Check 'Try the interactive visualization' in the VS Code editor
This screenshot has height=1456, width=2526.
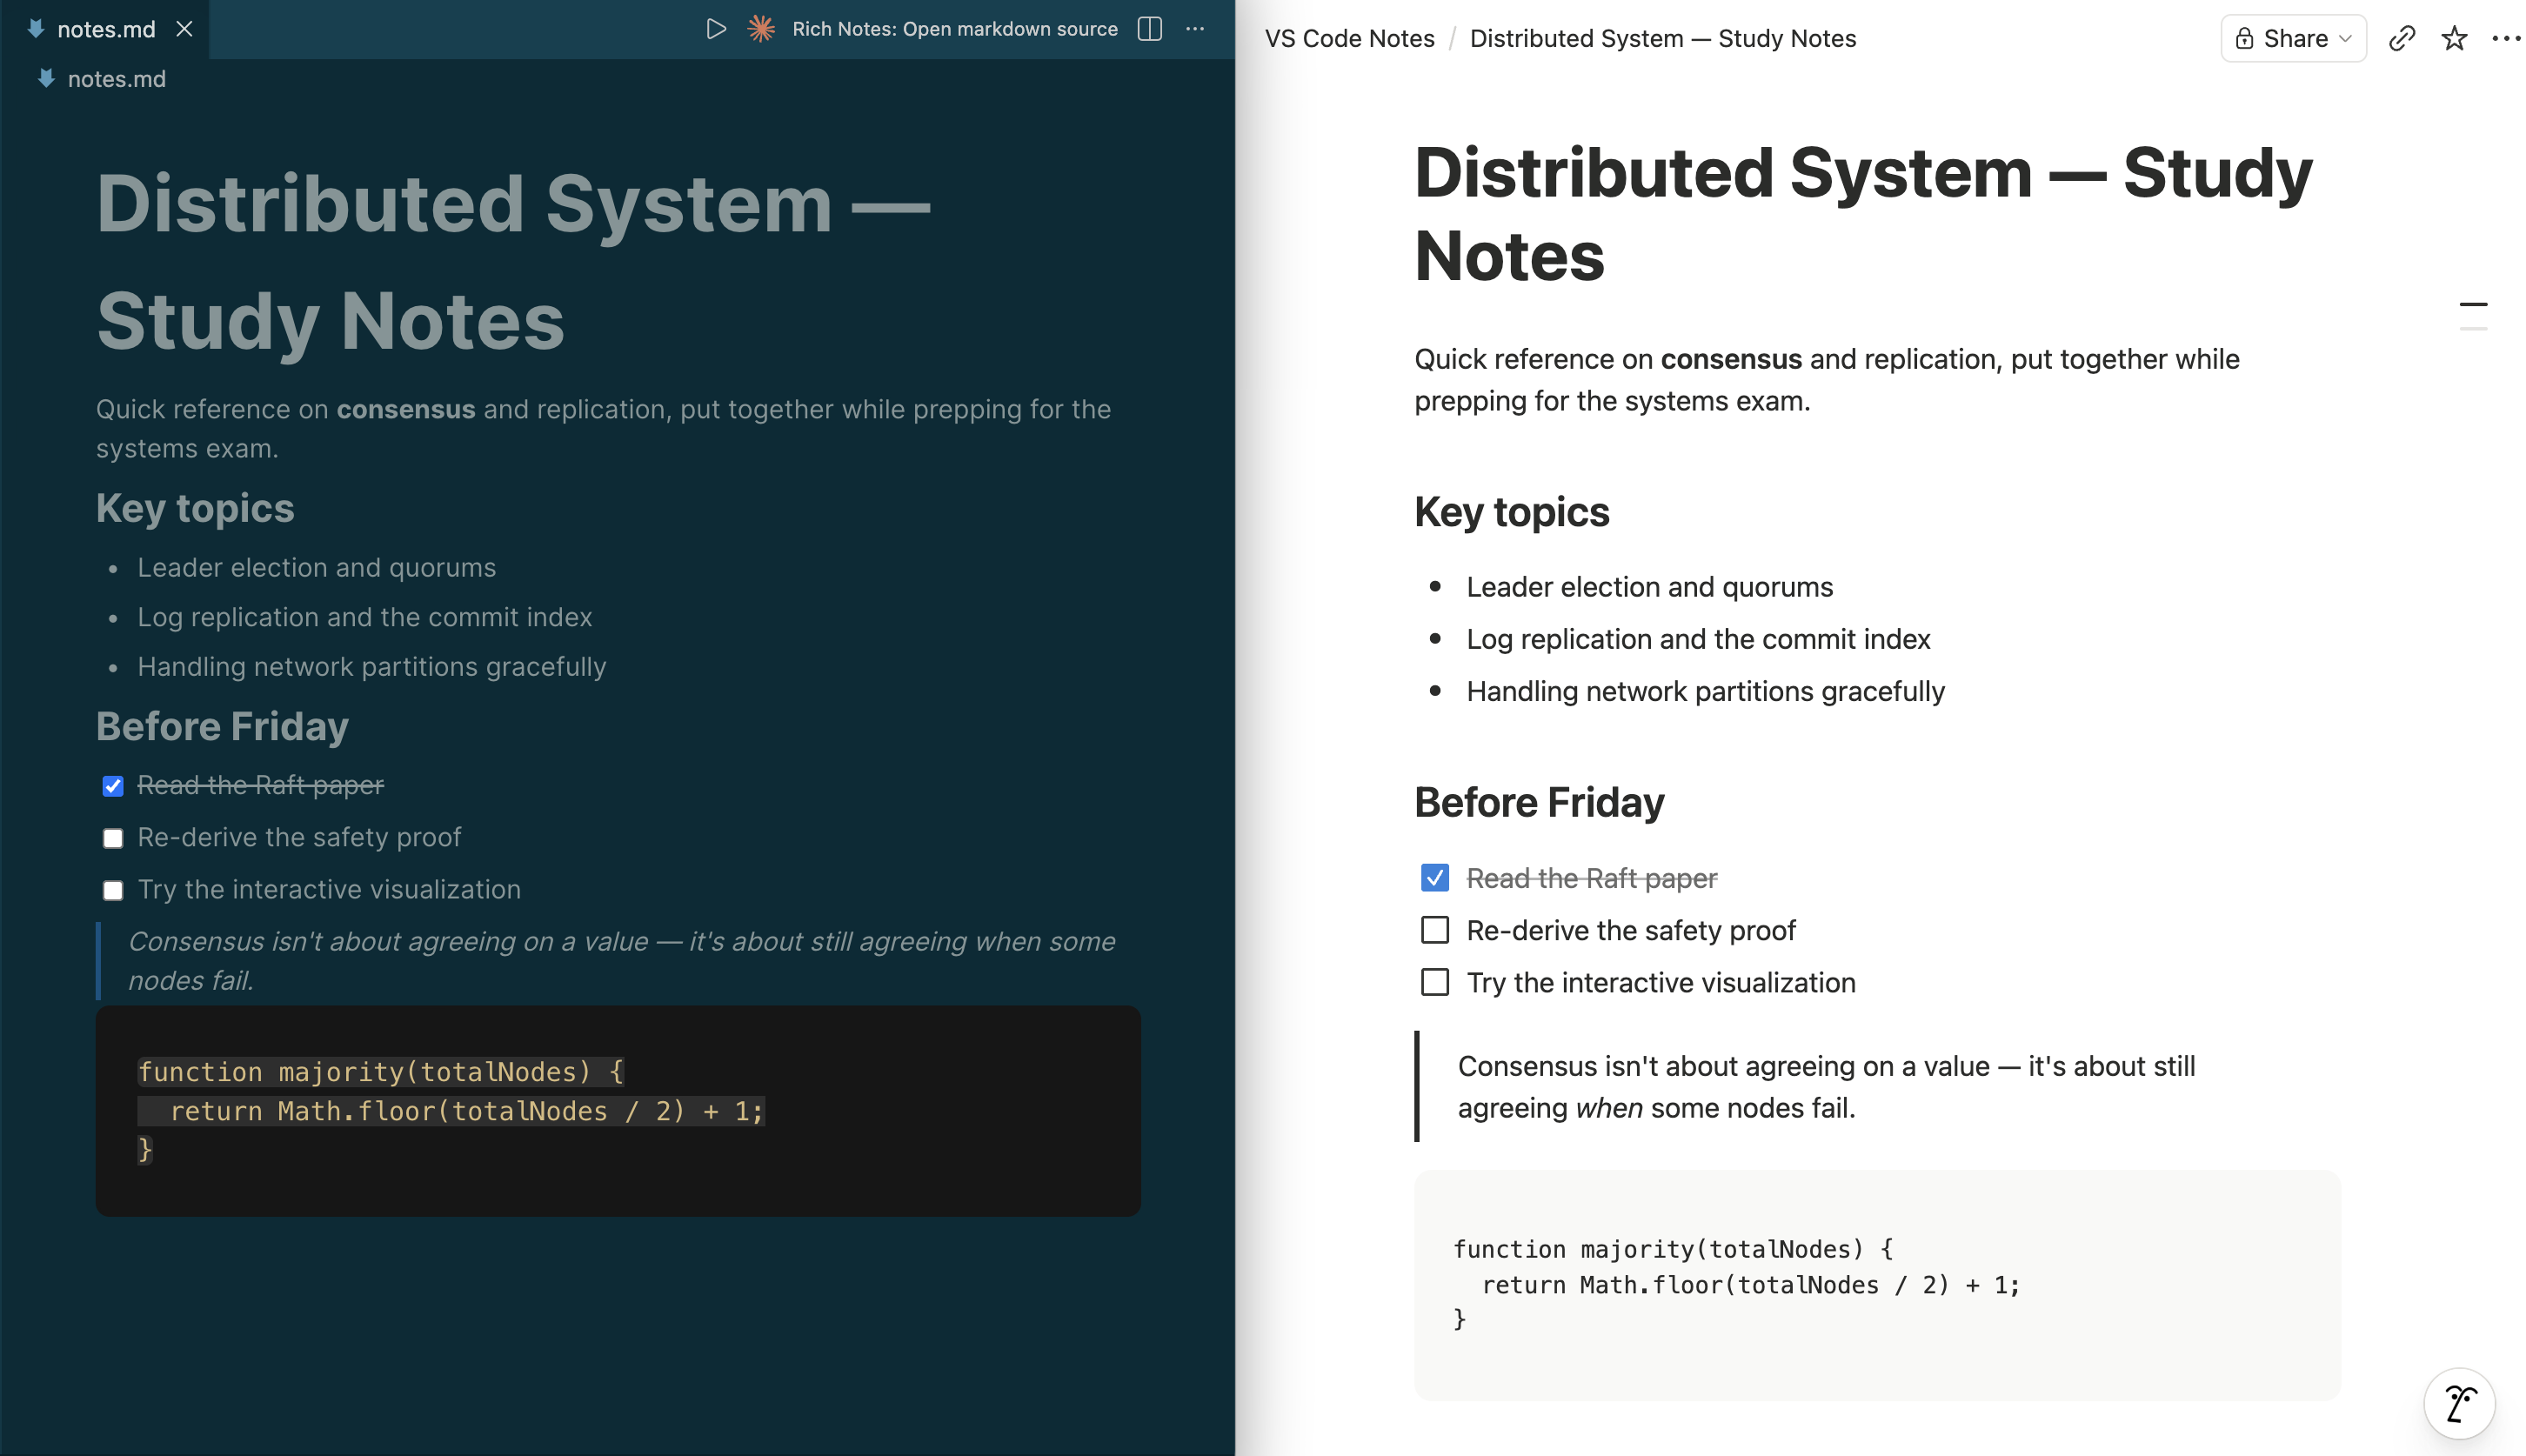(x=113, y=890)
